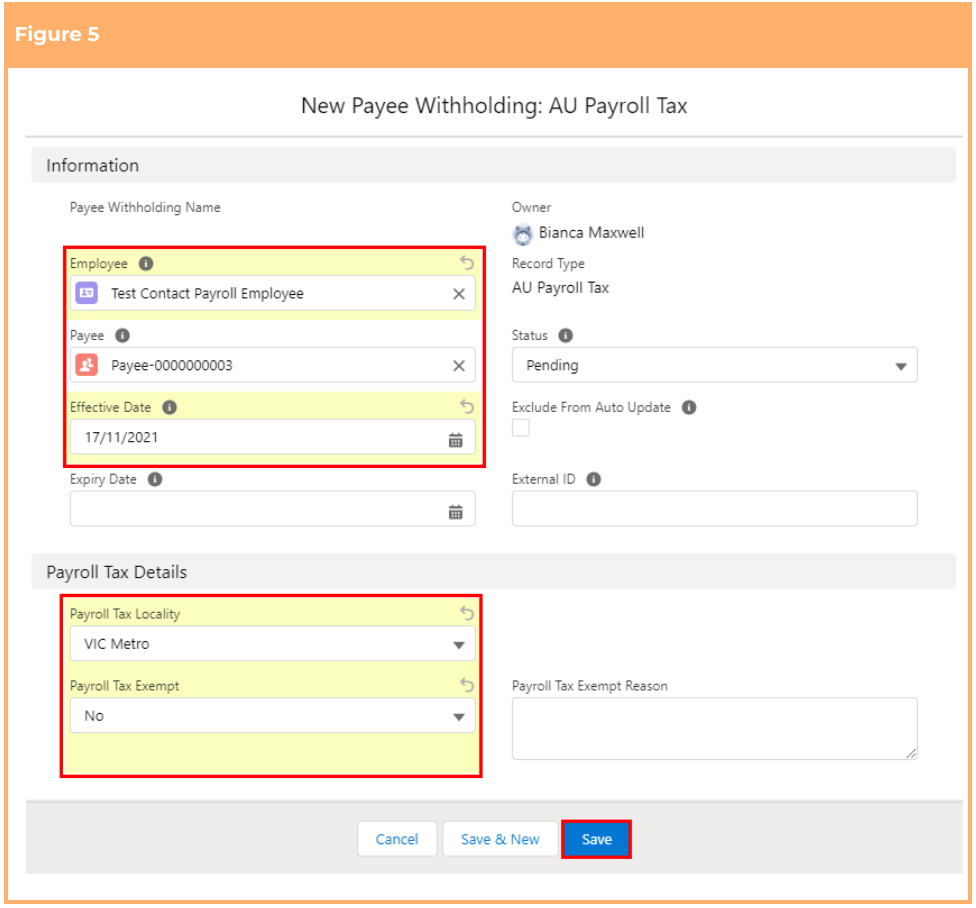Click the Expiry Date info icon
The width and height of the screenshot is (976, 908).
[155, 479]
